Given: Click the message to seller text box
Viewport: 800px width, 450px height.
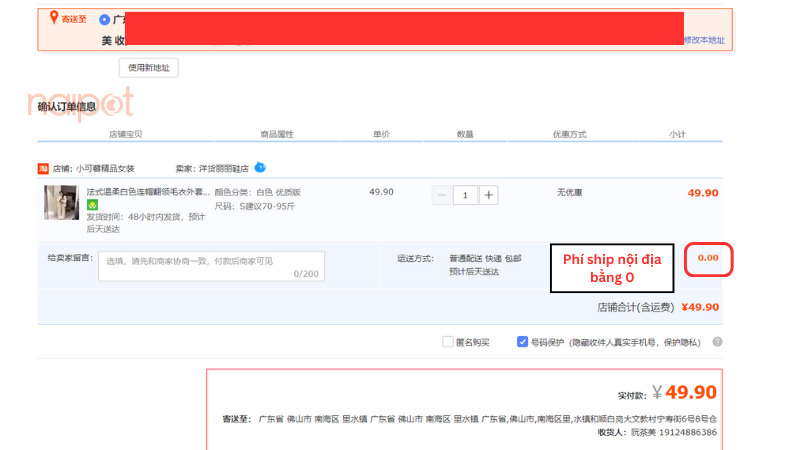Looking at the screenshot, I should pyautogui.click(x=210, y=266).
